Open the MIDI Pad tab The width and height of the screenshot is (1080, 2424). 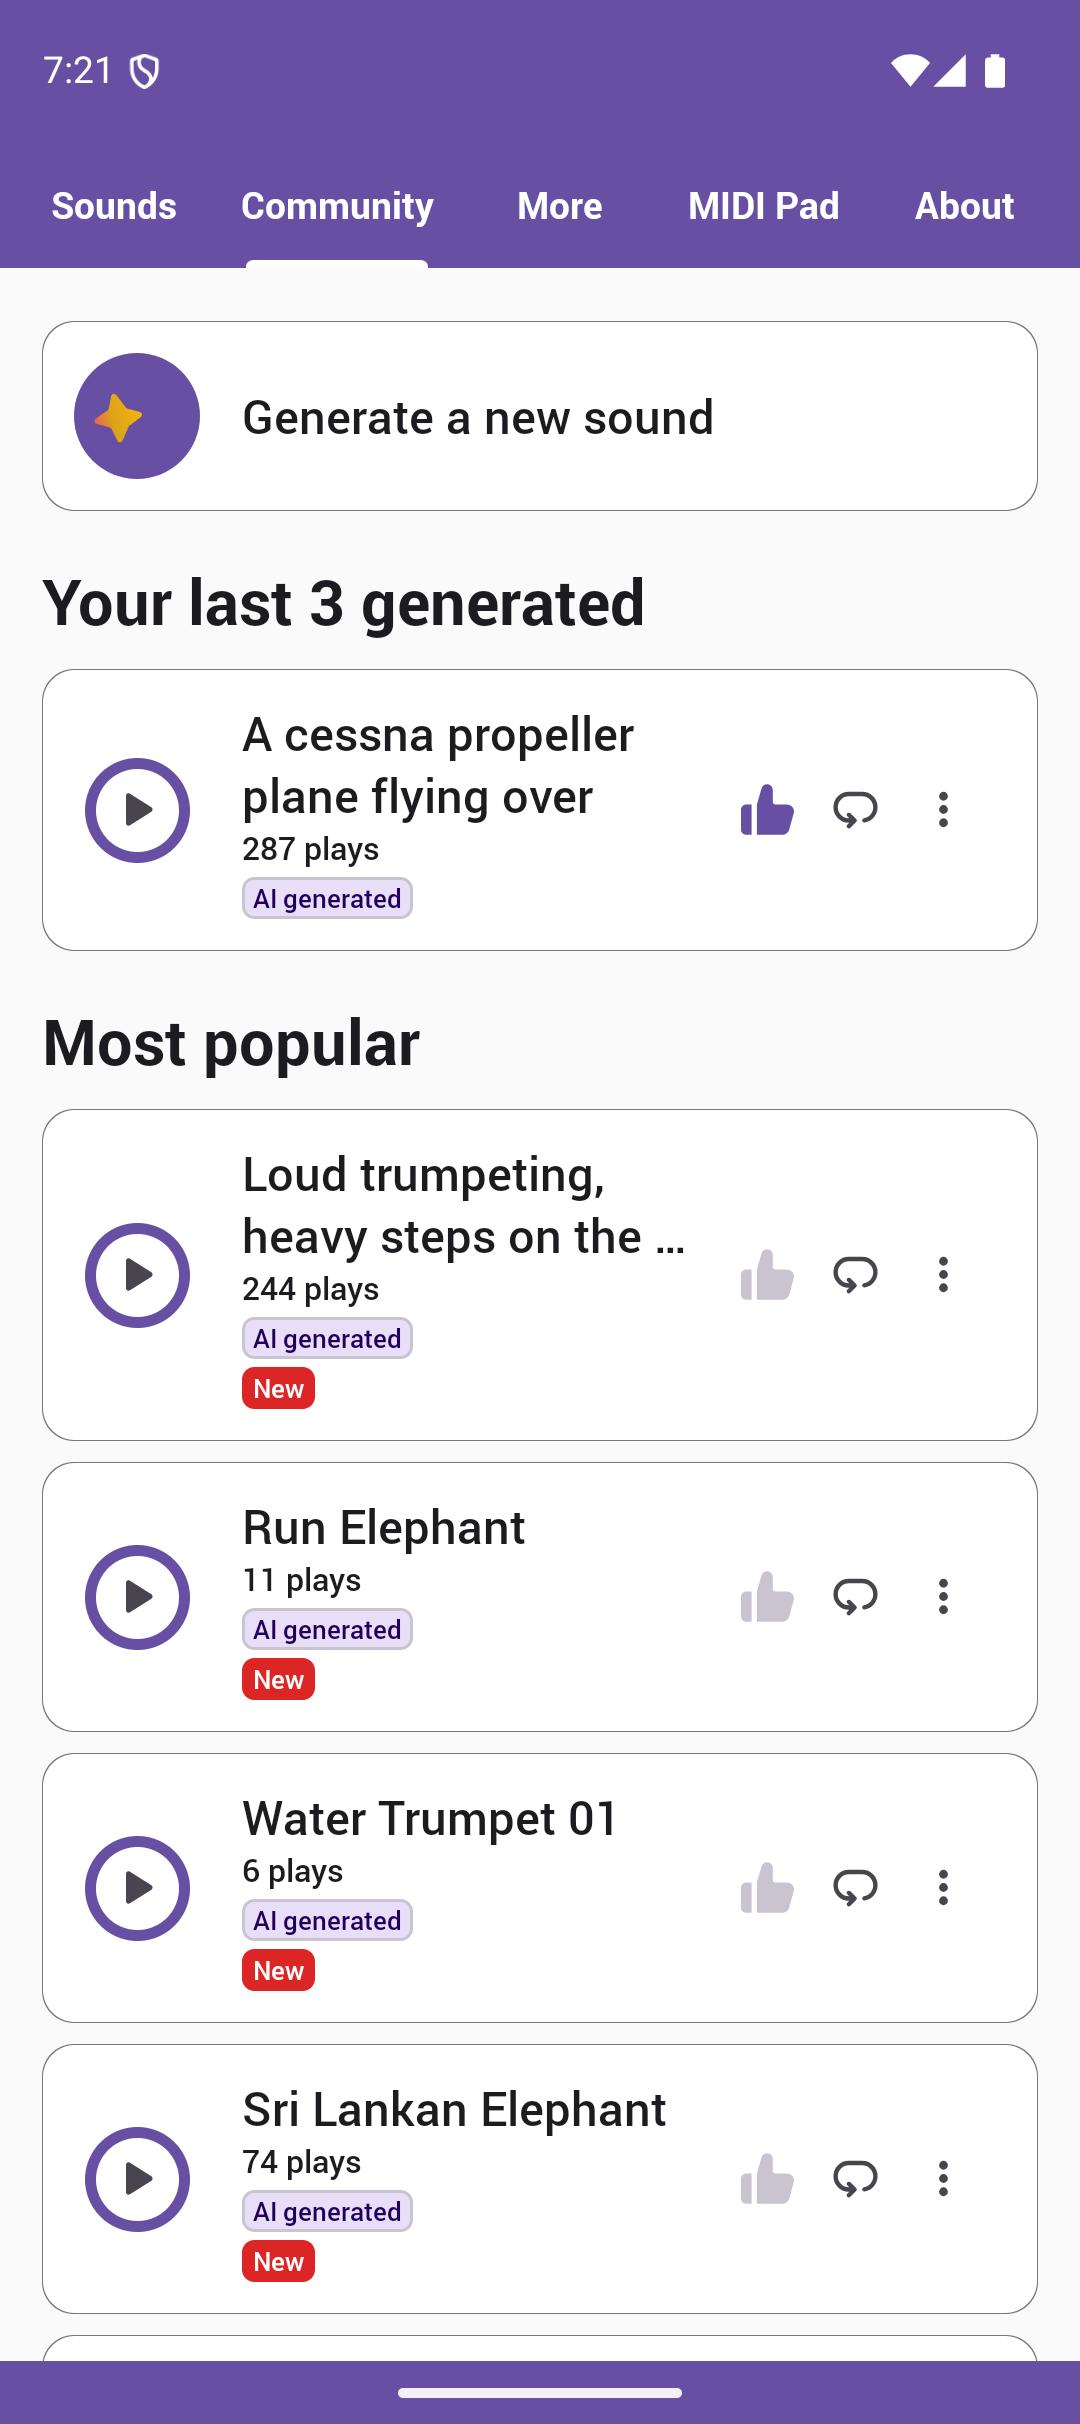click(x=763, y=206)
